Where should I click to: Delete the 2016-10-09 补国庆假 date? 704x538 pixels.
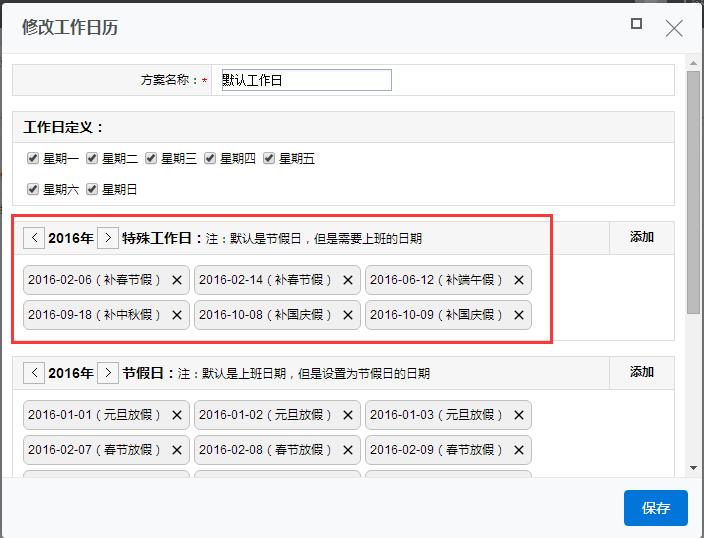click(519, 315)
